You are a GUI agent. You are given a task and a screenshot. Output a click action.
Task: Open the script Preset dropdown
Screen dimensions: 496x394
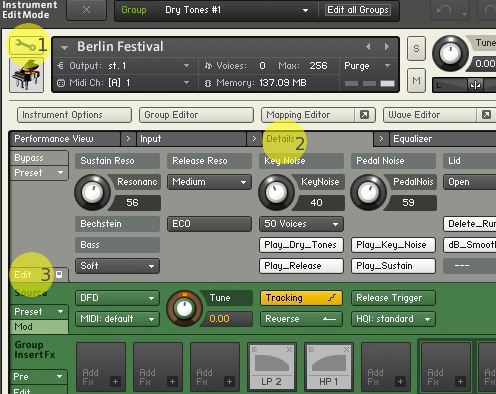click(39, 173)
